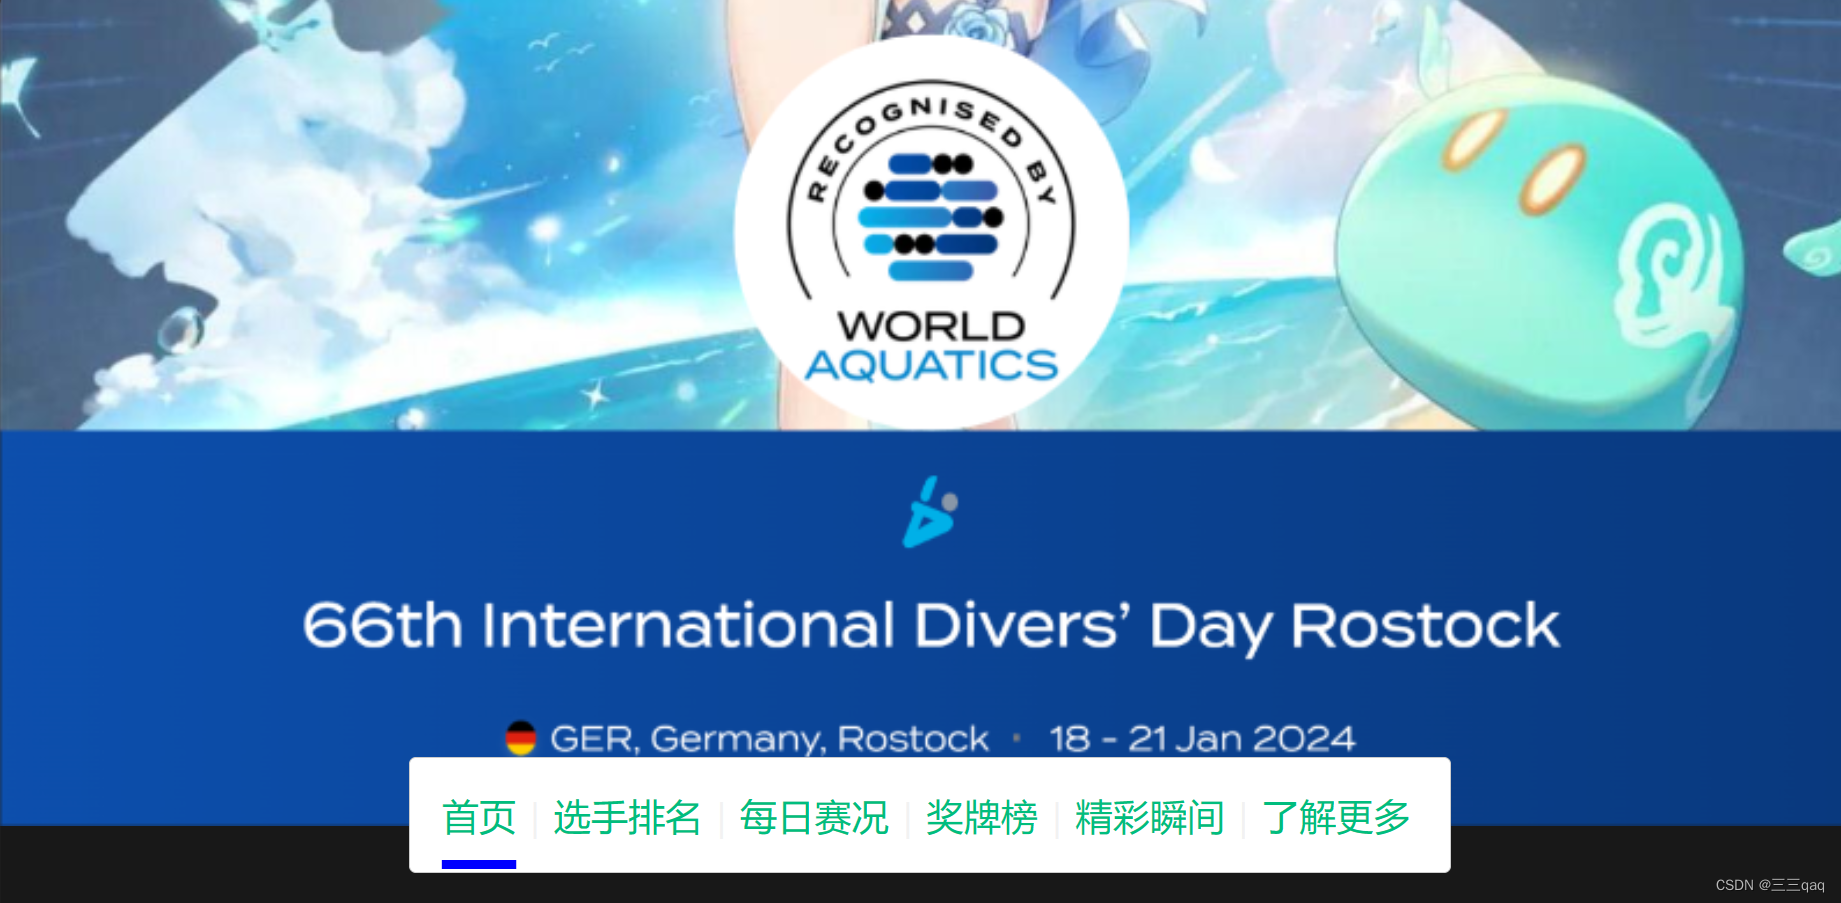Screen dimensions: 1841x903
Task: Open the 了解更多 tab
Action: click(1336, 818)
